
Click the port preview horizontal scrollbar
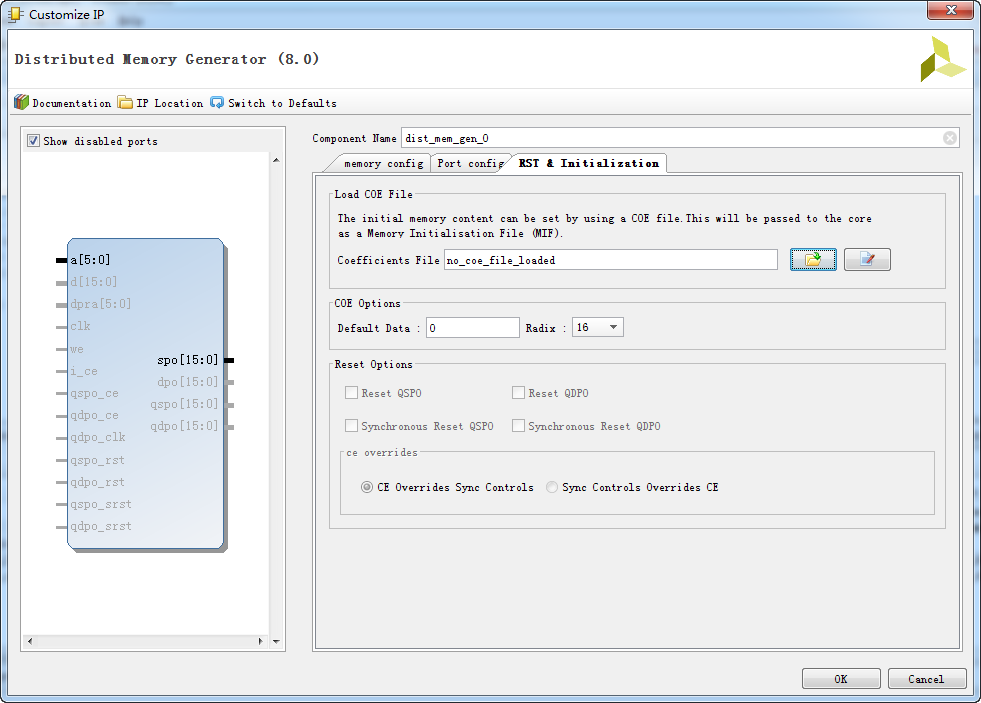click(145, 641)
